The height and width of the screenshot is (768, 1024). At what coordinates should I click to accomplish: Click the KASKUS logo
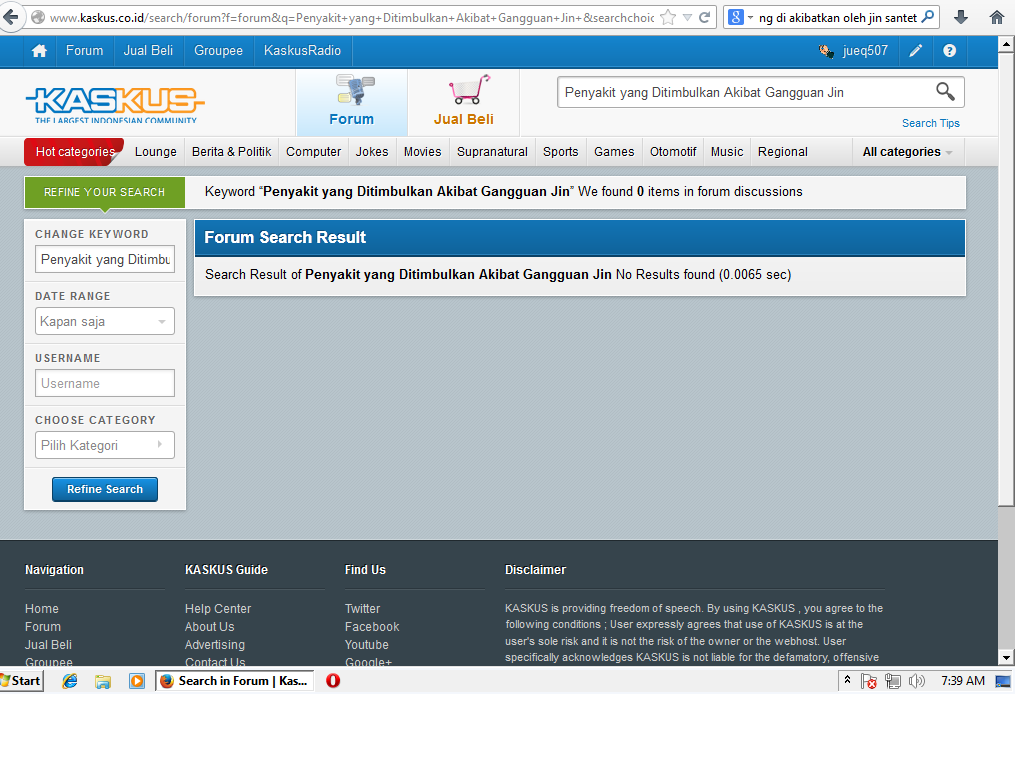pyautogui.click(x=115, y=104)
